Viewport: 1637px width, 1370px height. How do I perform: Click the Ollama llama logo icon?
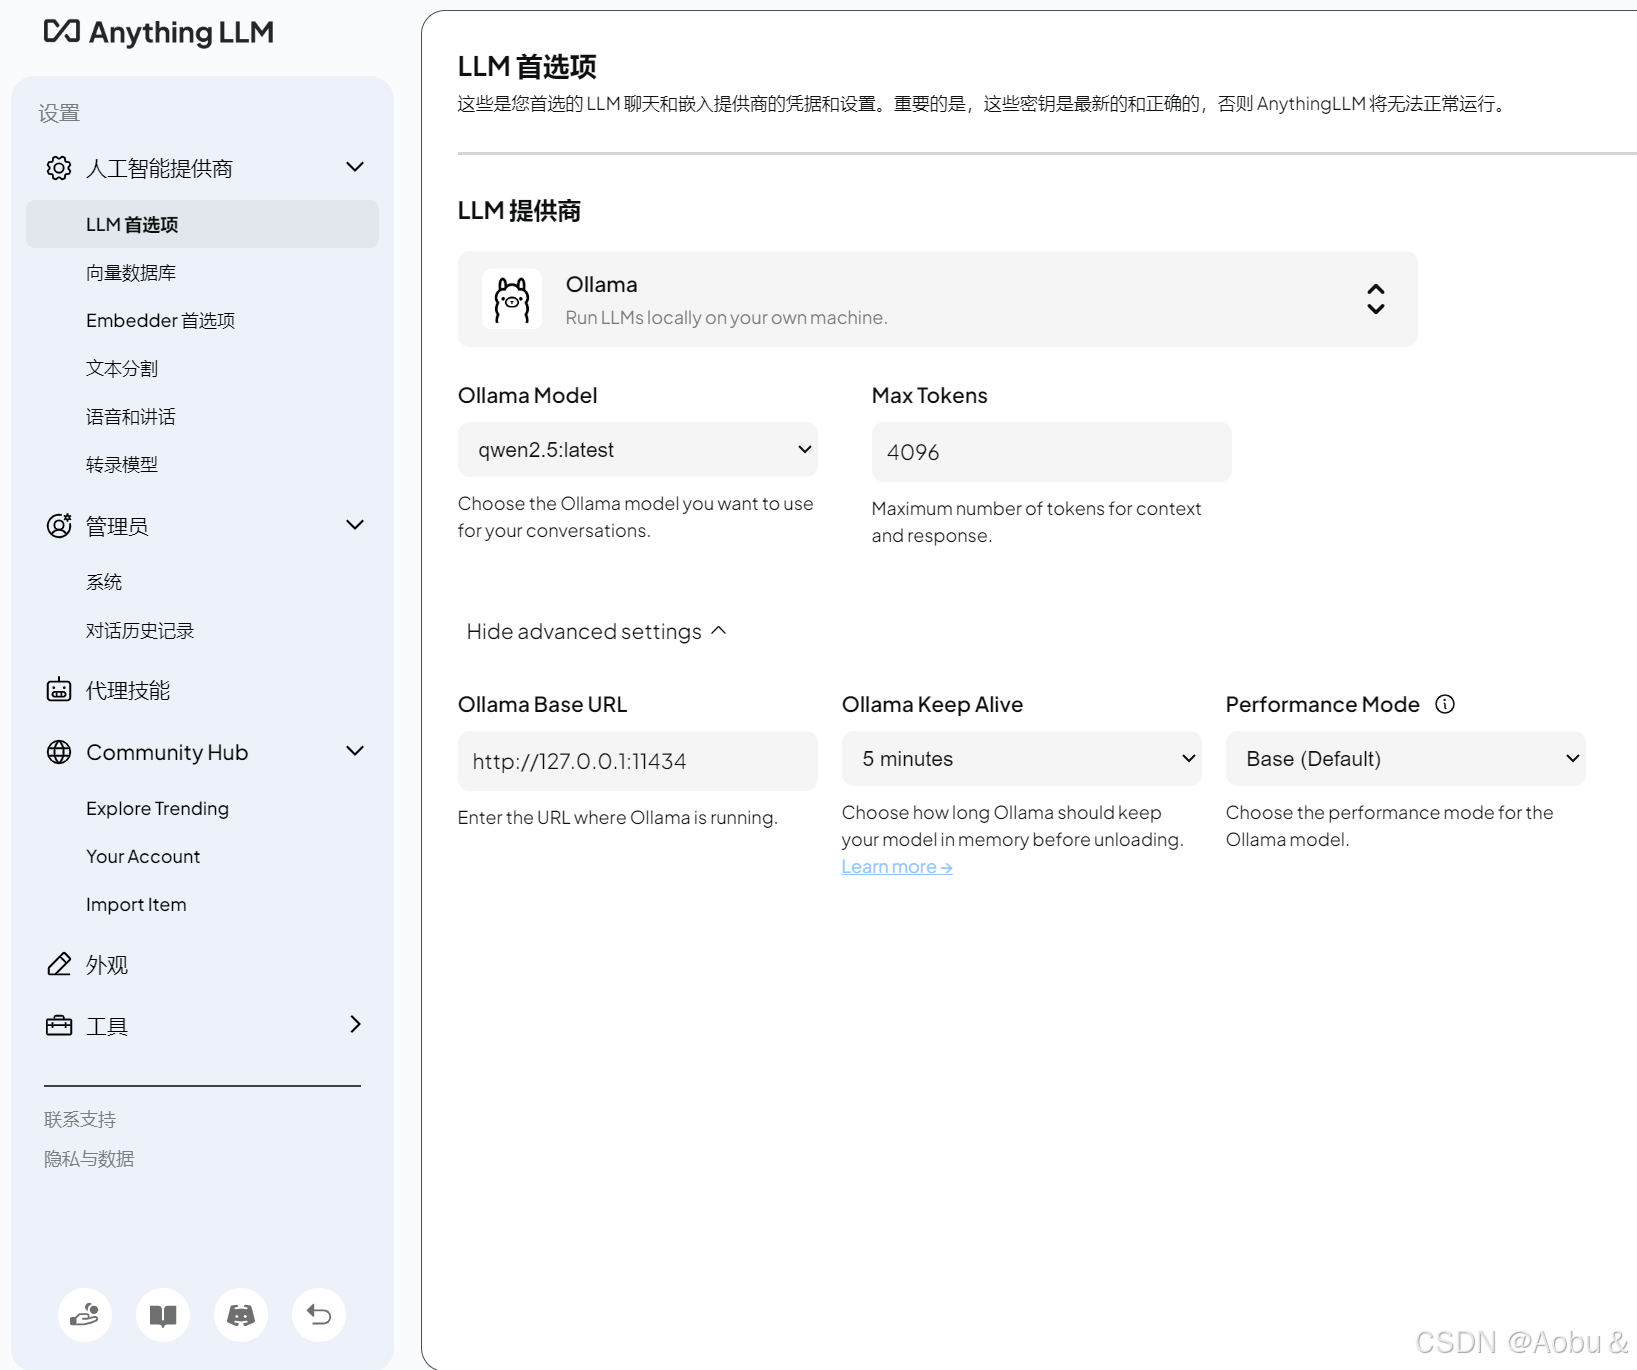pyautogui.click(x=512, y=299)
